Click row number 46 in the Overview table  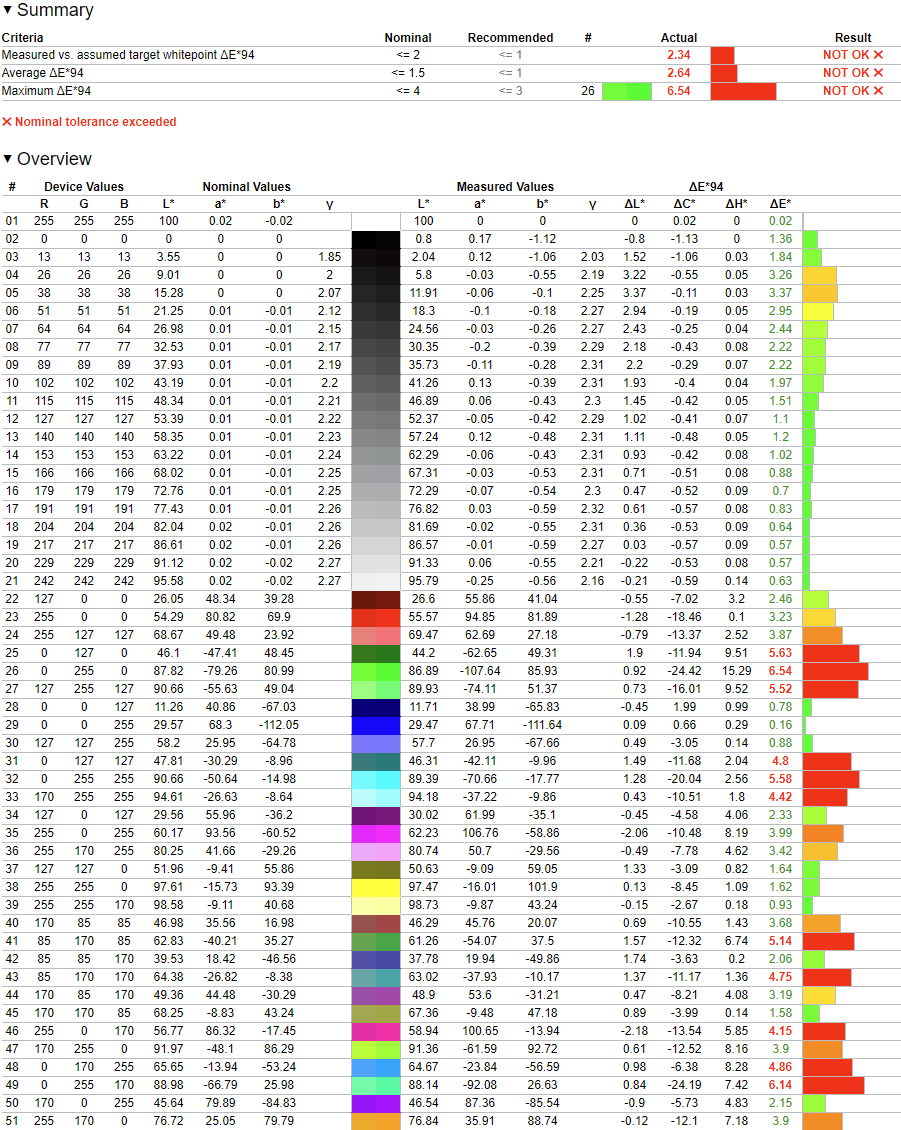(12, 1031)
